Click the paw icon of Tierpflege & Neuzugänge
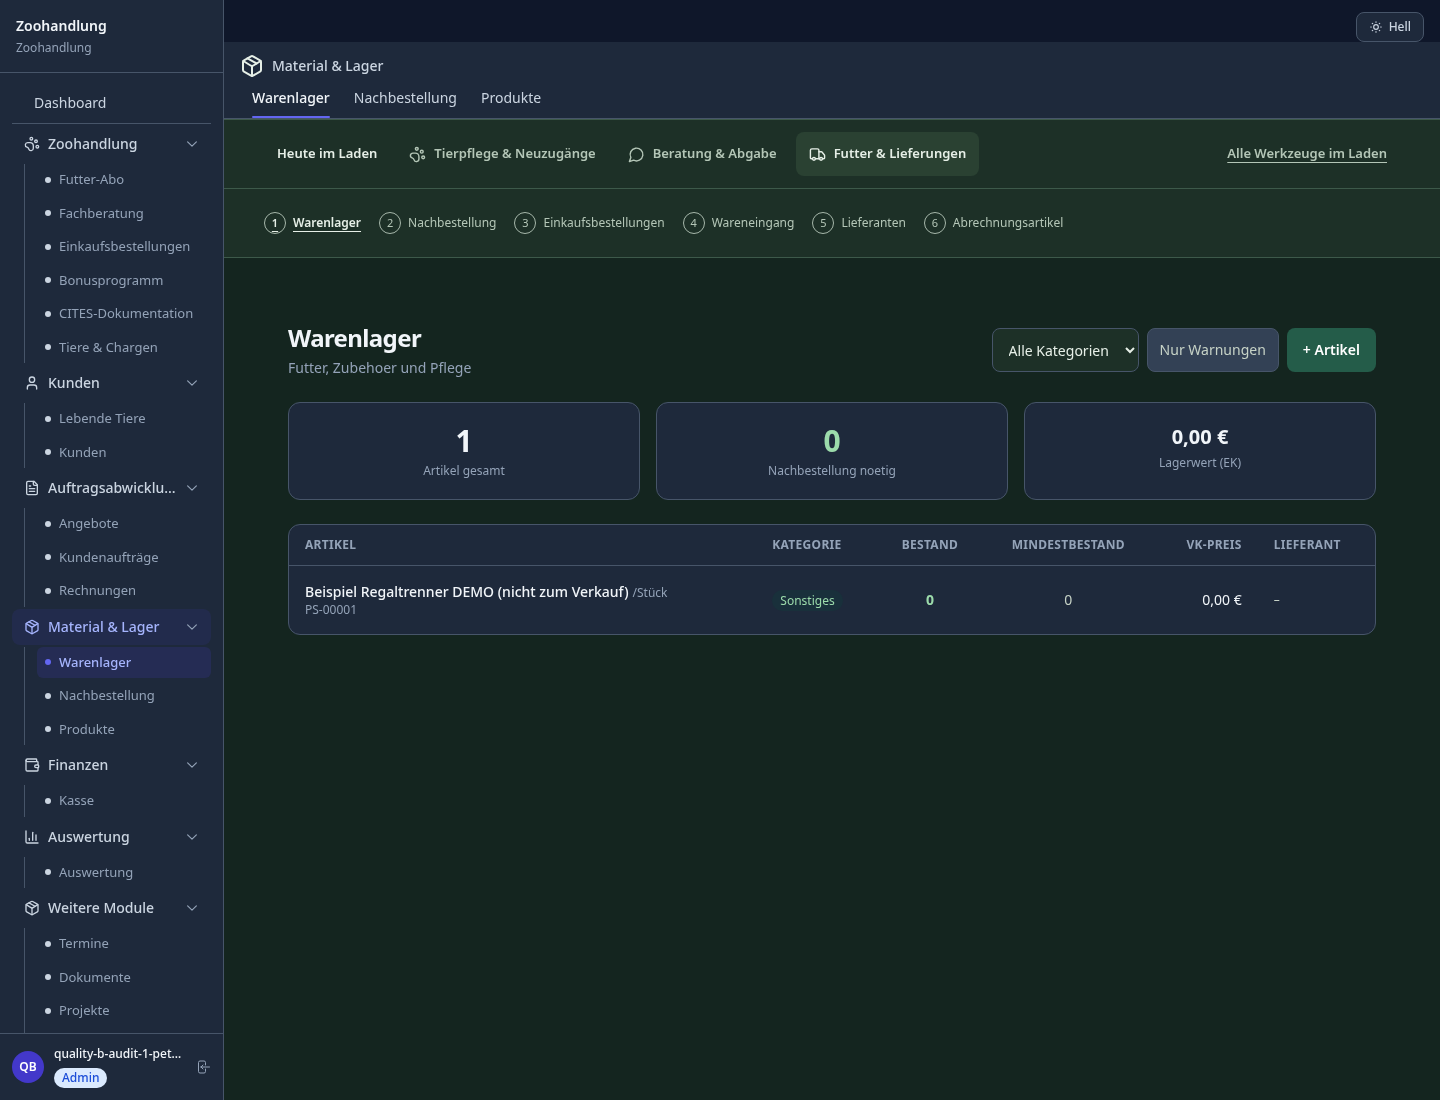Viewport: 1440px width, 1100px height. tap(417, 154)
